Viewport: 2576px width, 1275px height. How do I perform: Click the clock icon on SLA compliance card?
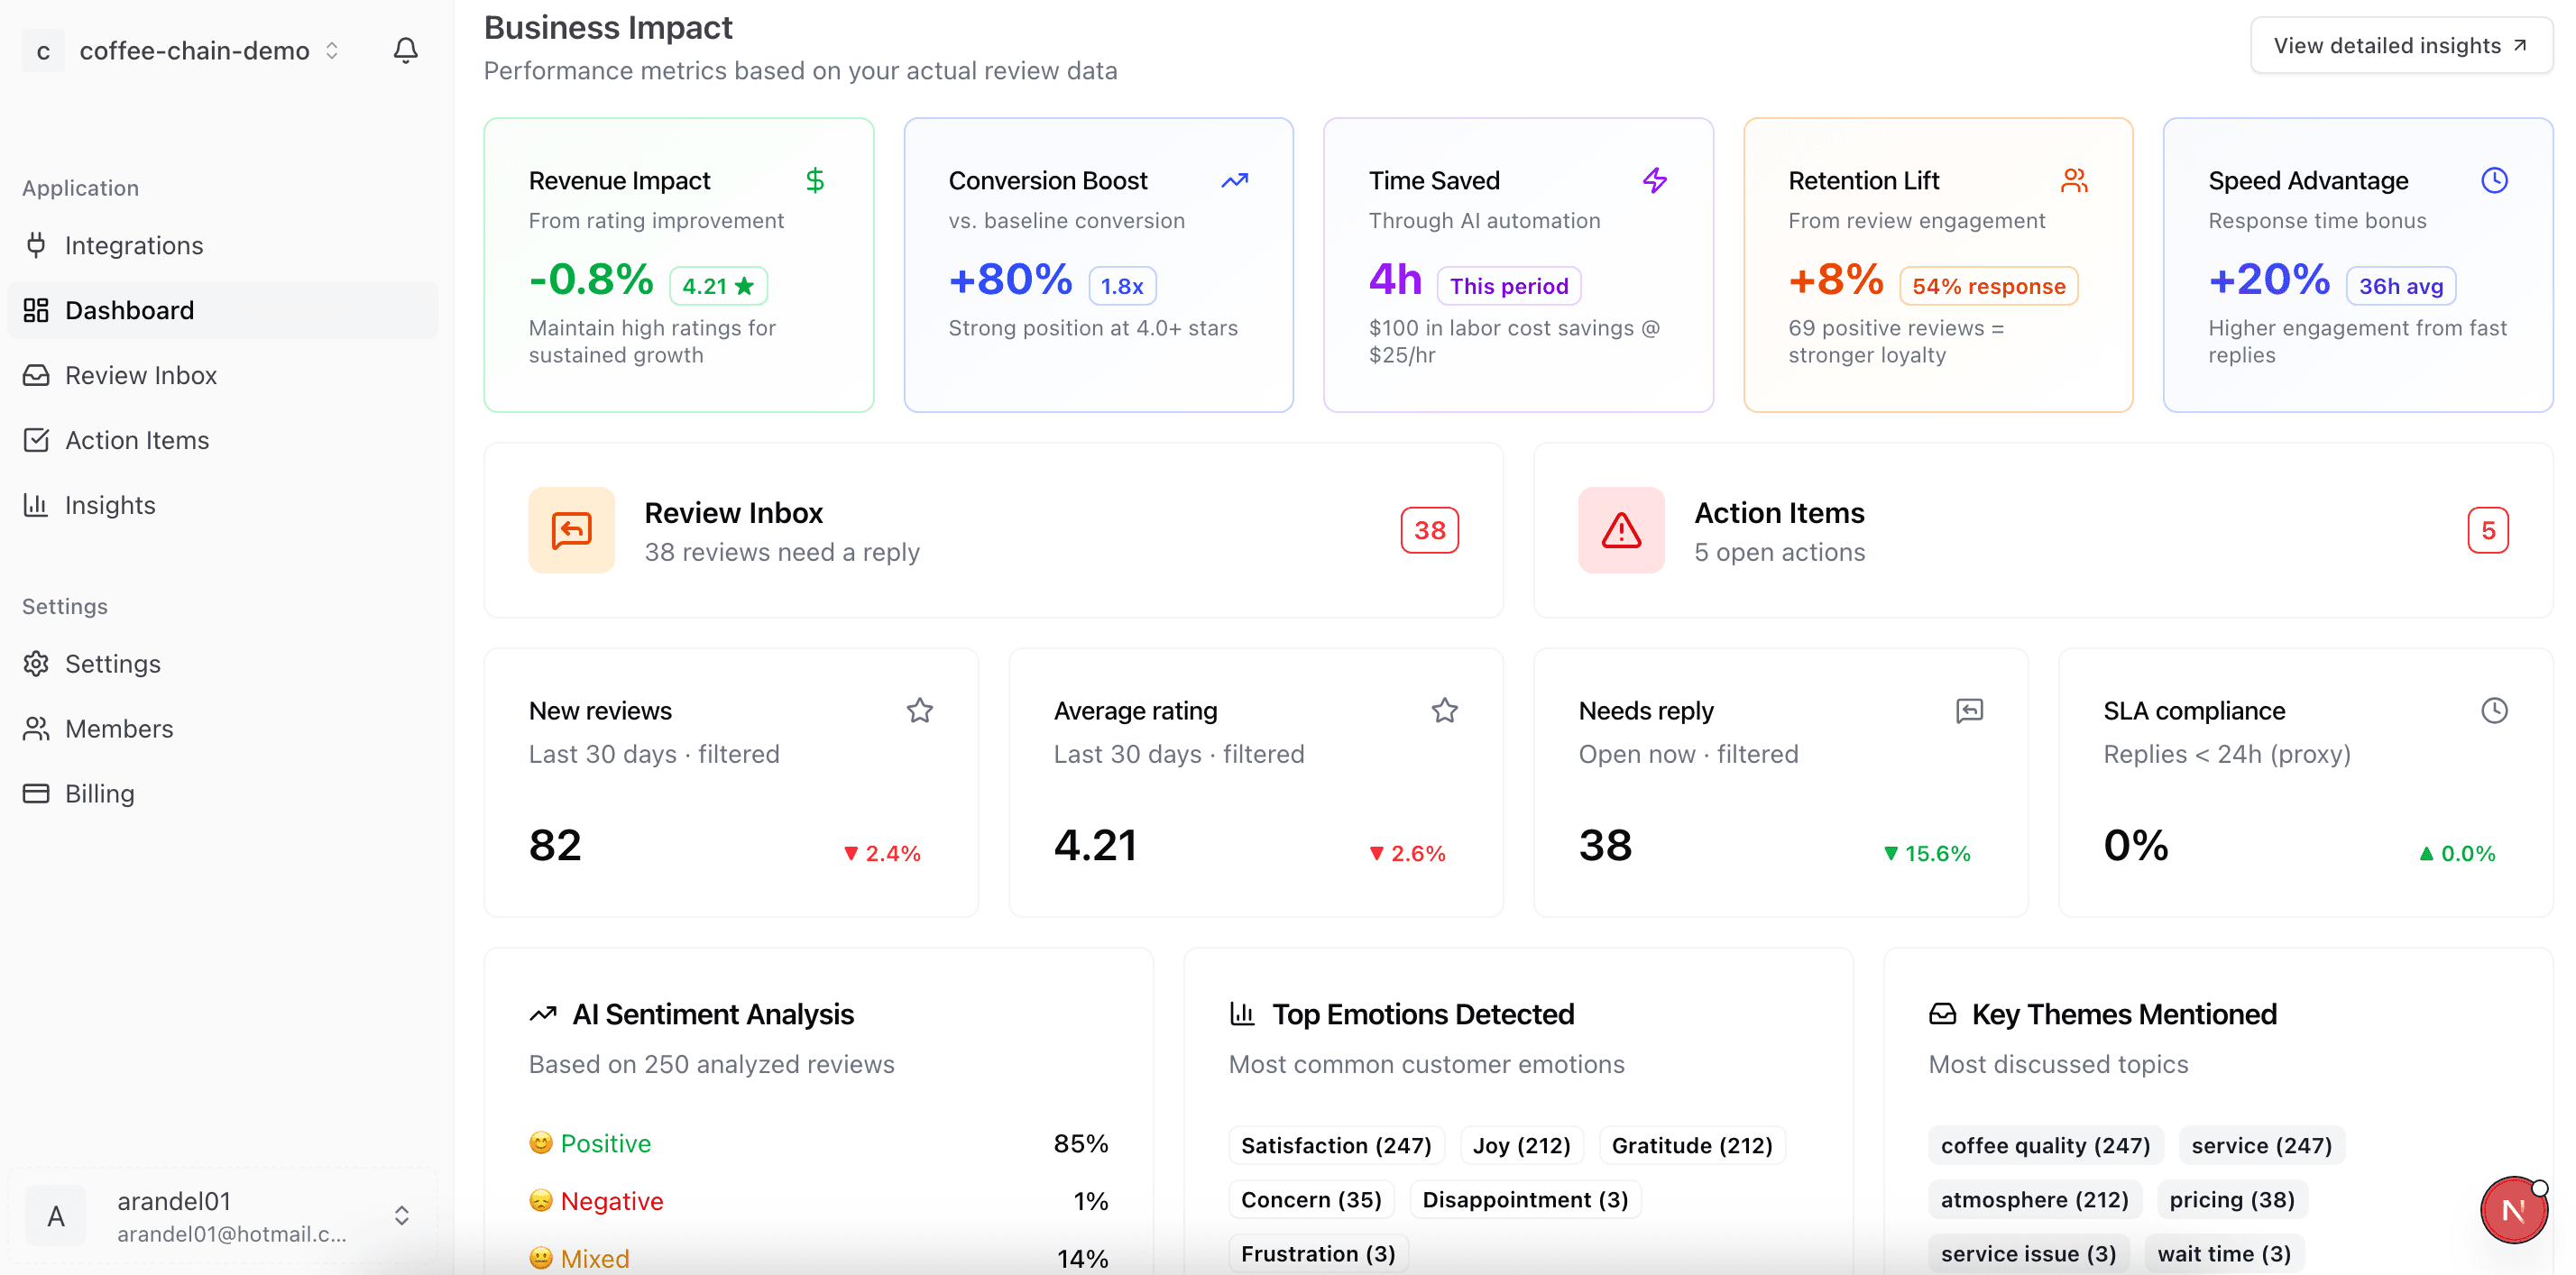[x=2494, y=710]
